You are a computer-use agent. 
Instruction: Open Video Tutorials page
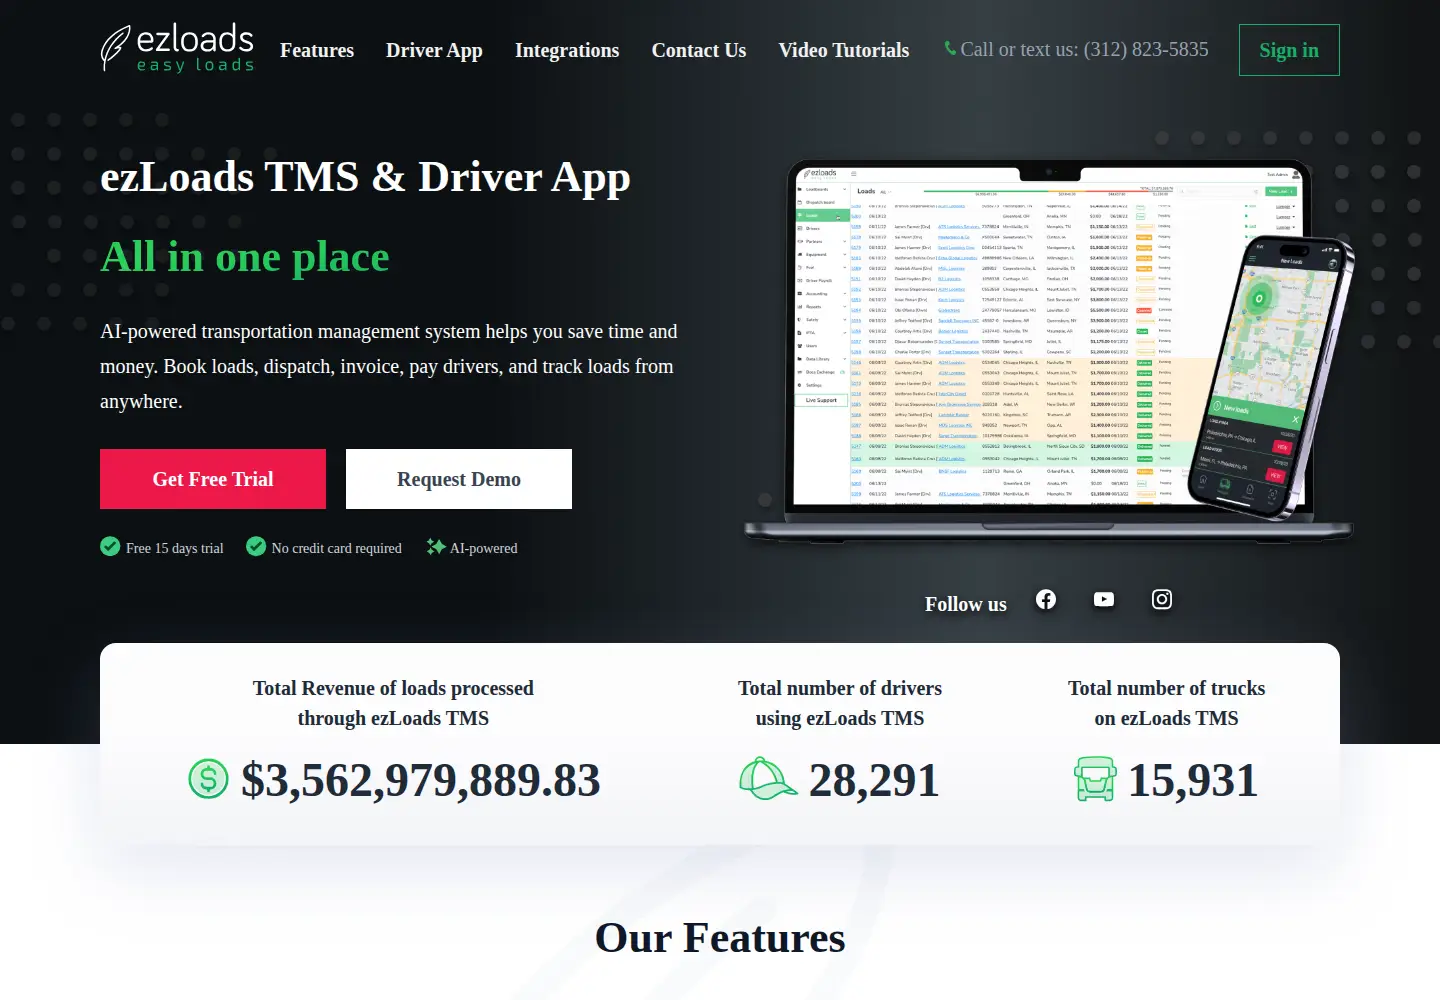pos(844,50)
